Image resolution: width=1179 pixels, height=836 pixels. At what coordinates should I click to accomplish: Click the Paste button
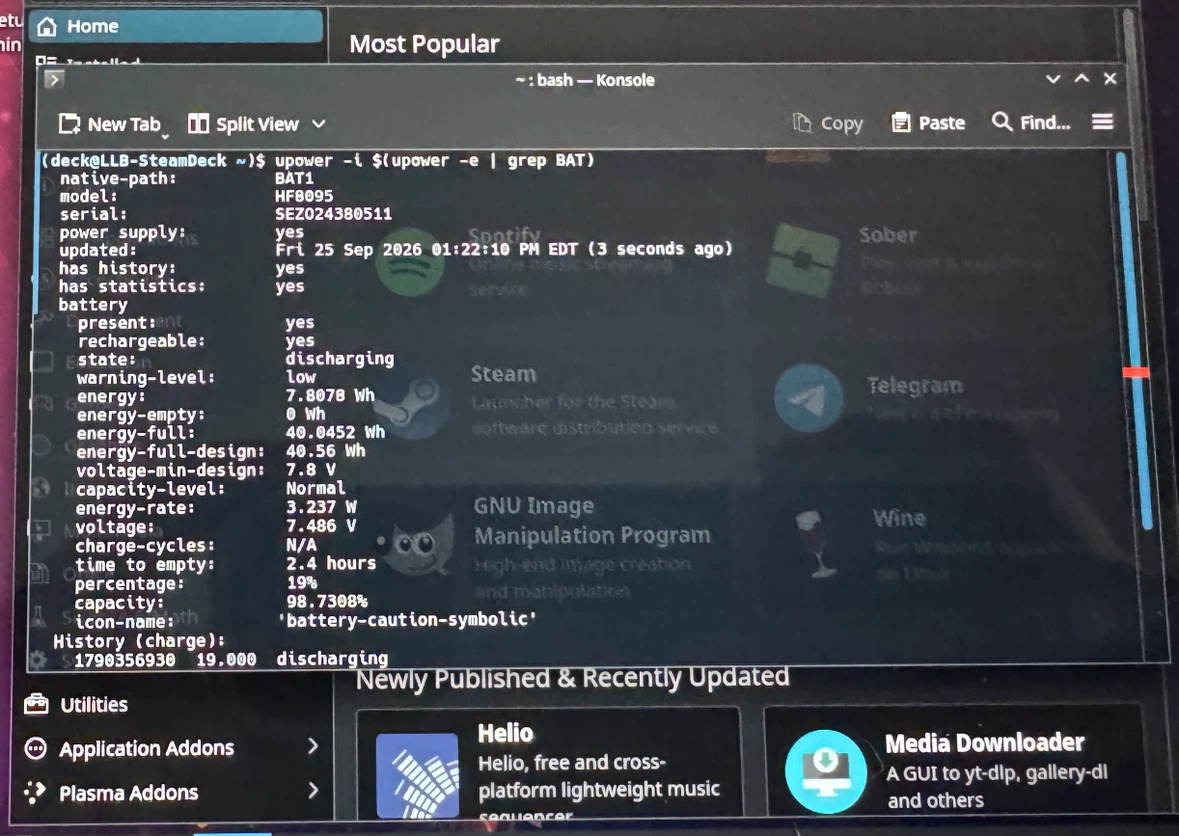[x=928, y=123]
